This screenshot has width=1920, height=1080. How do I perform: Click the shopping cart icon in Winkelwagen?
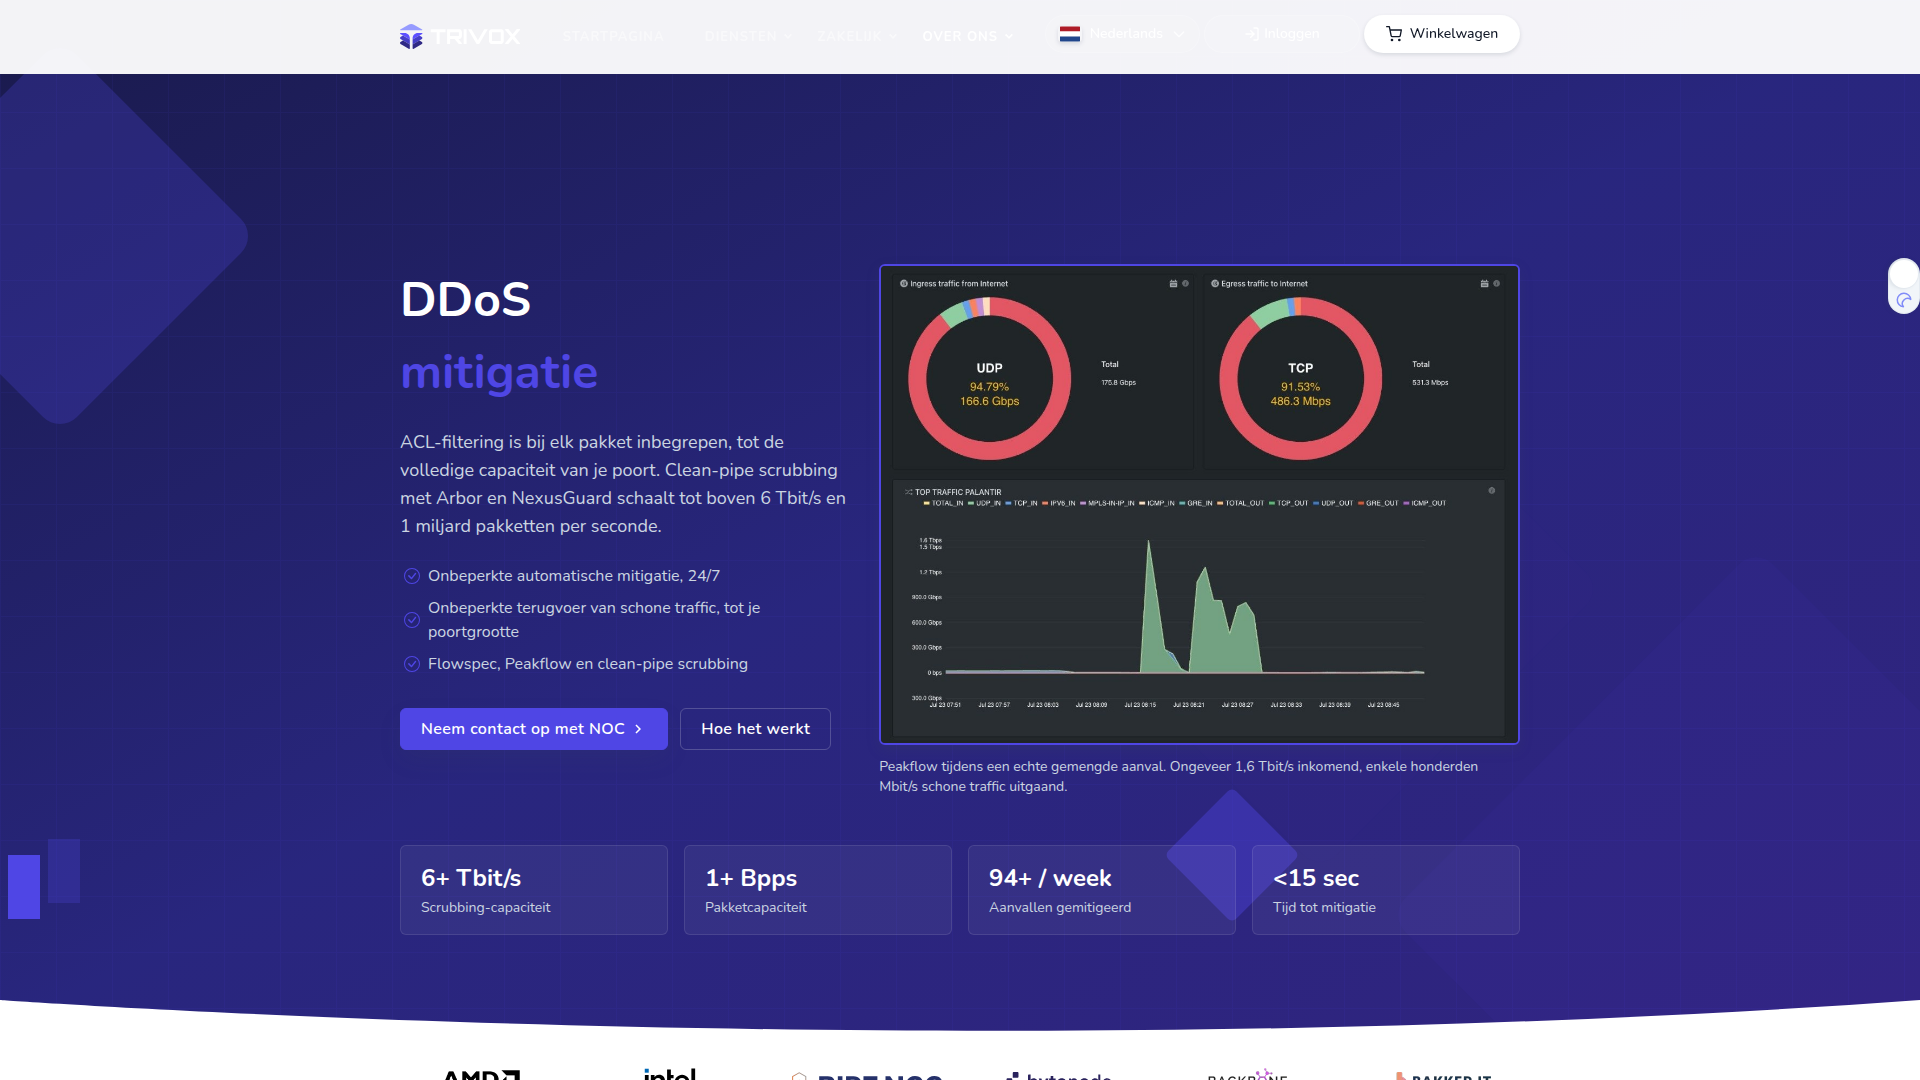[1394, 34]
